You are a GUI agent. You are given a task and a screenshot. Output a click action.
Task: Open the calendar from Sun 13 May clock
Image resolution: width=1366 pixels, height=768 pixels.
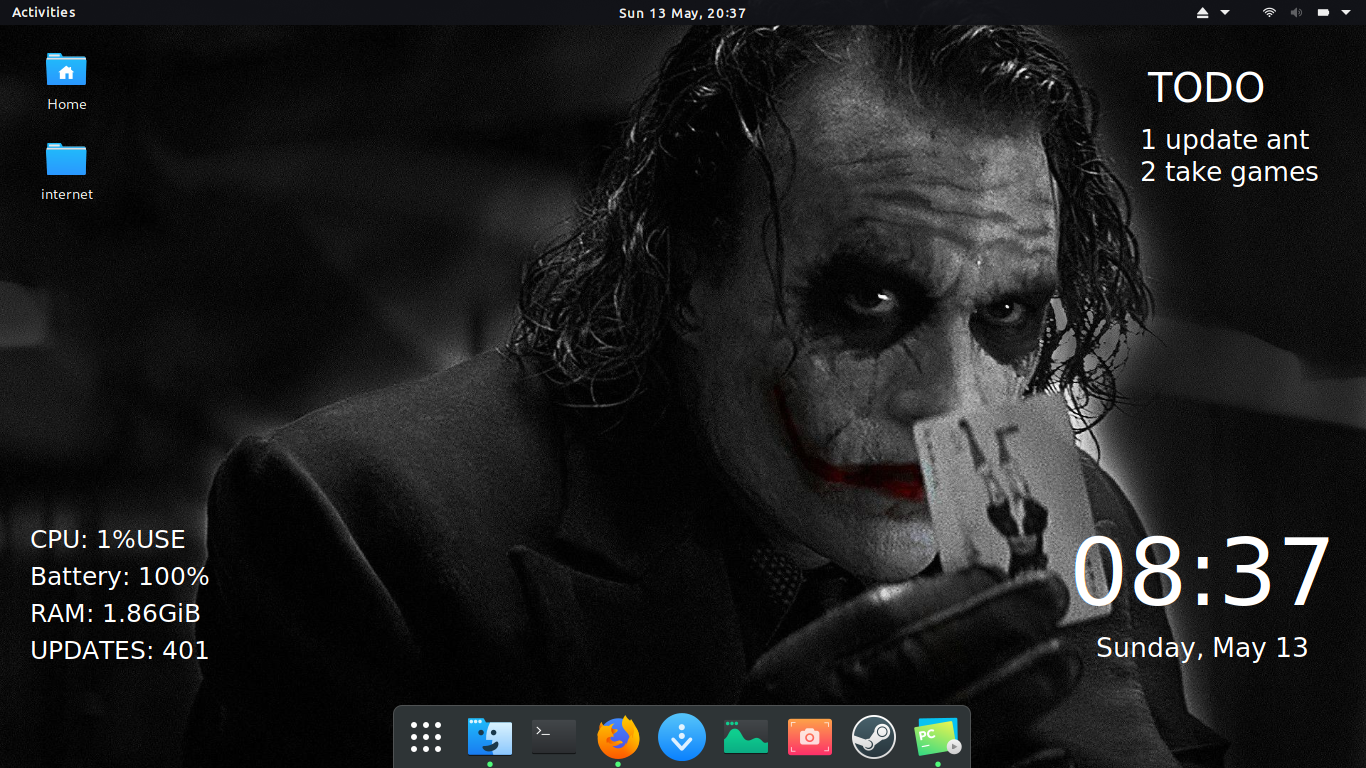[x=682, y=13]
